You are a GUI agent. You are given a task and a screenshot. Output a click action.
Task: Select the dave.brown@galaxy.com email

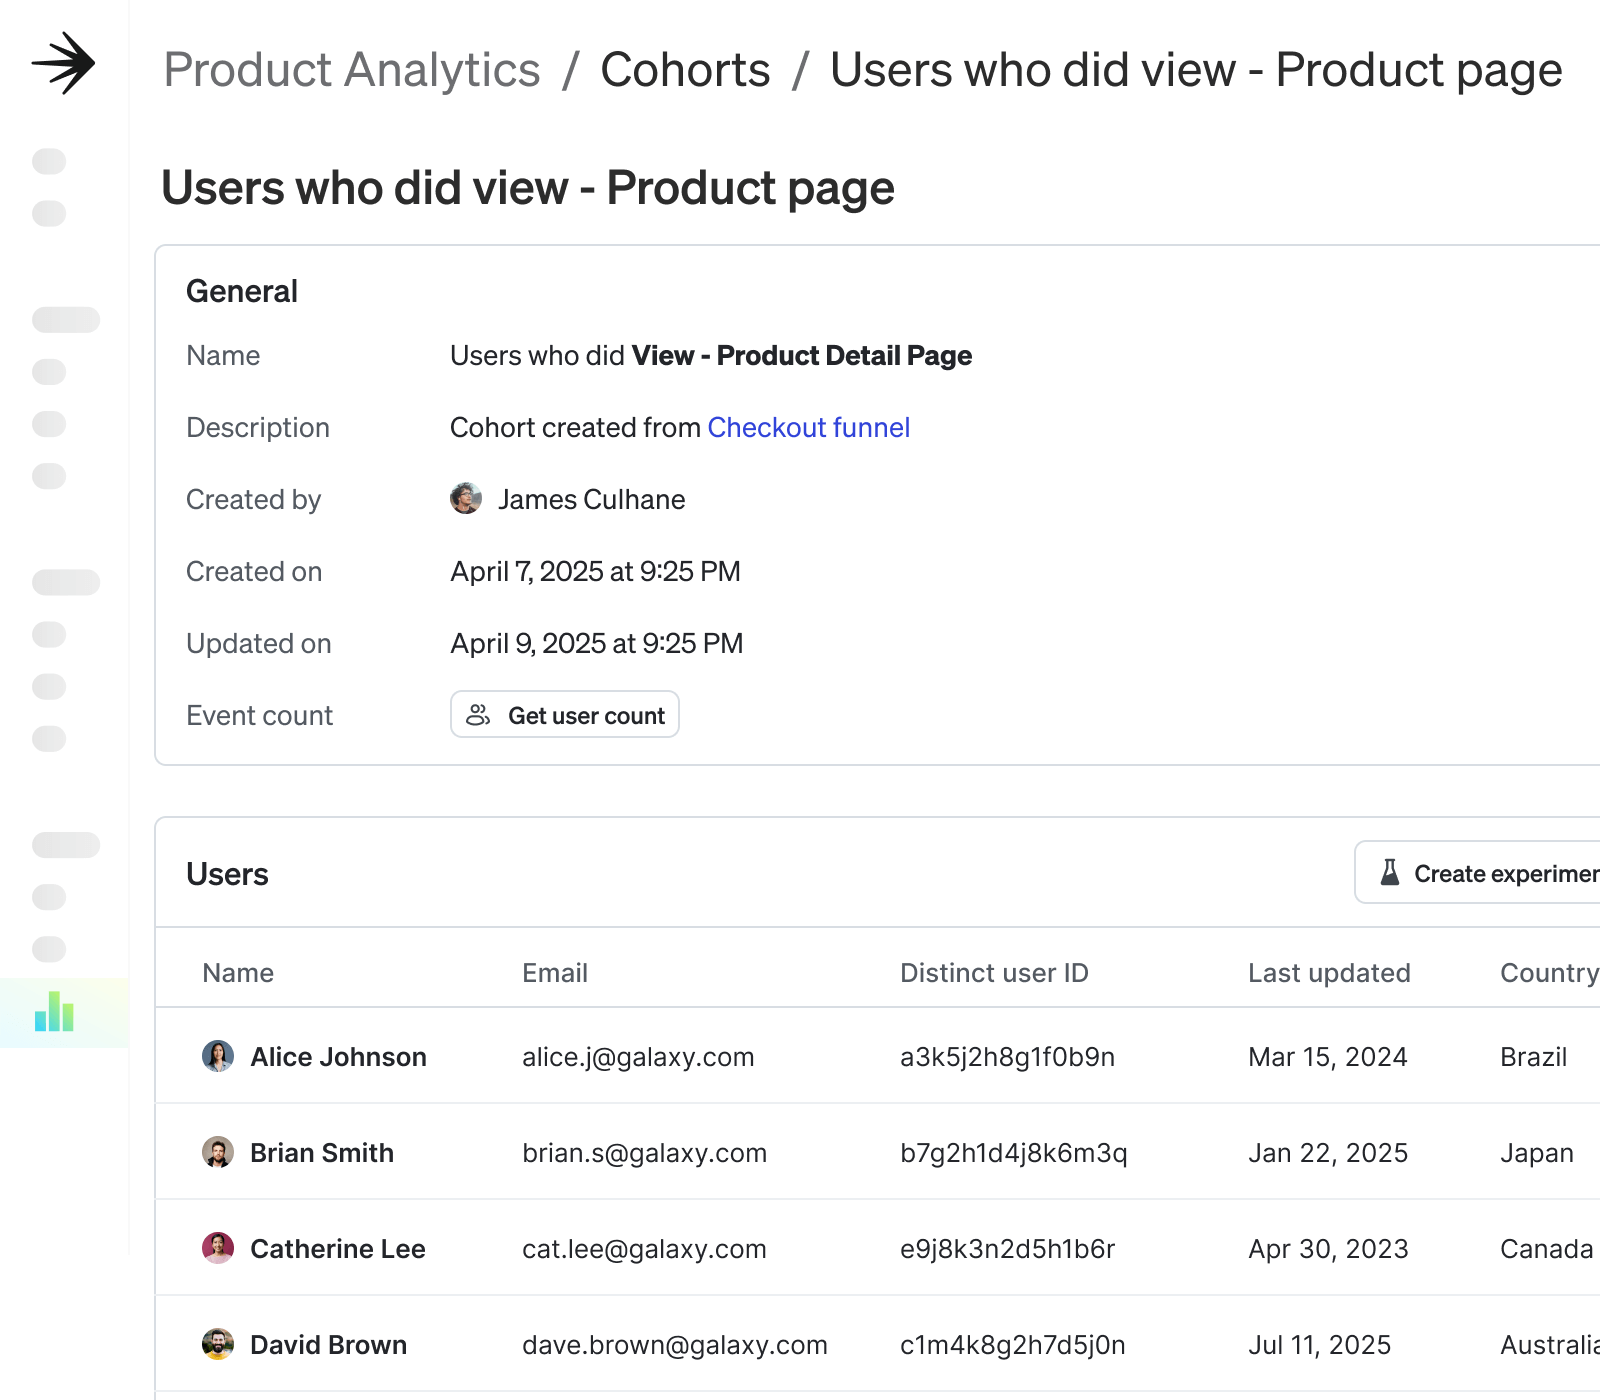point(674,1345)
